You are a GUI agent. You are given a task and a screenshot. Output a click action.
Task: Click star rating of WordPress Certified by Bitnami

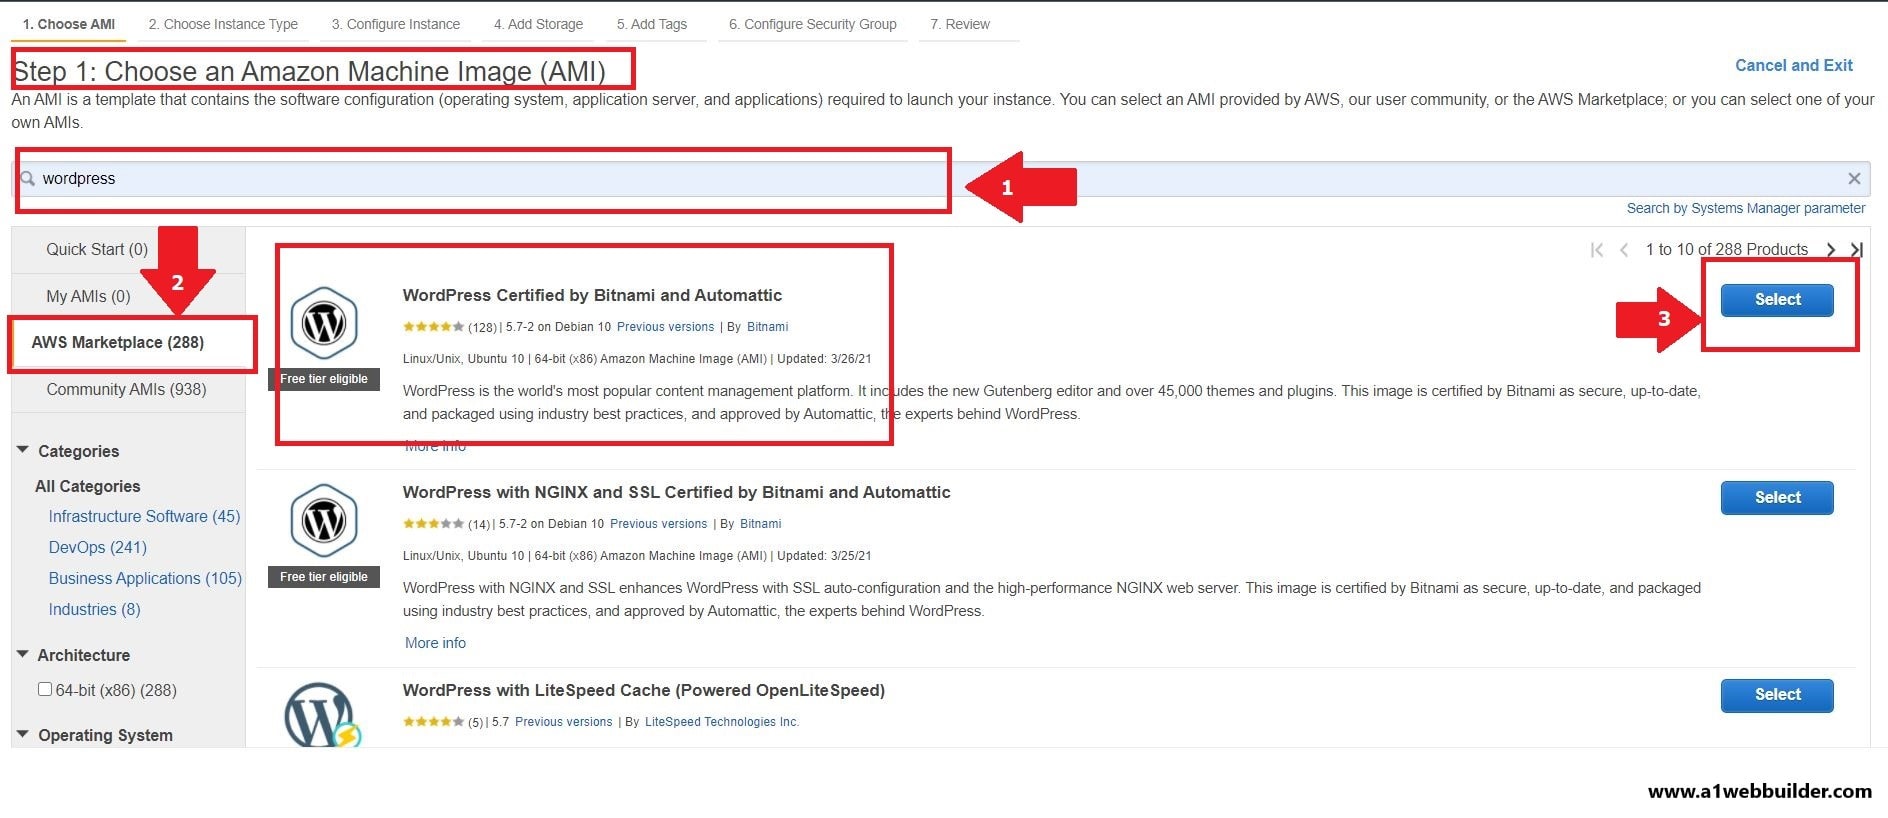(x=433, y=327)
